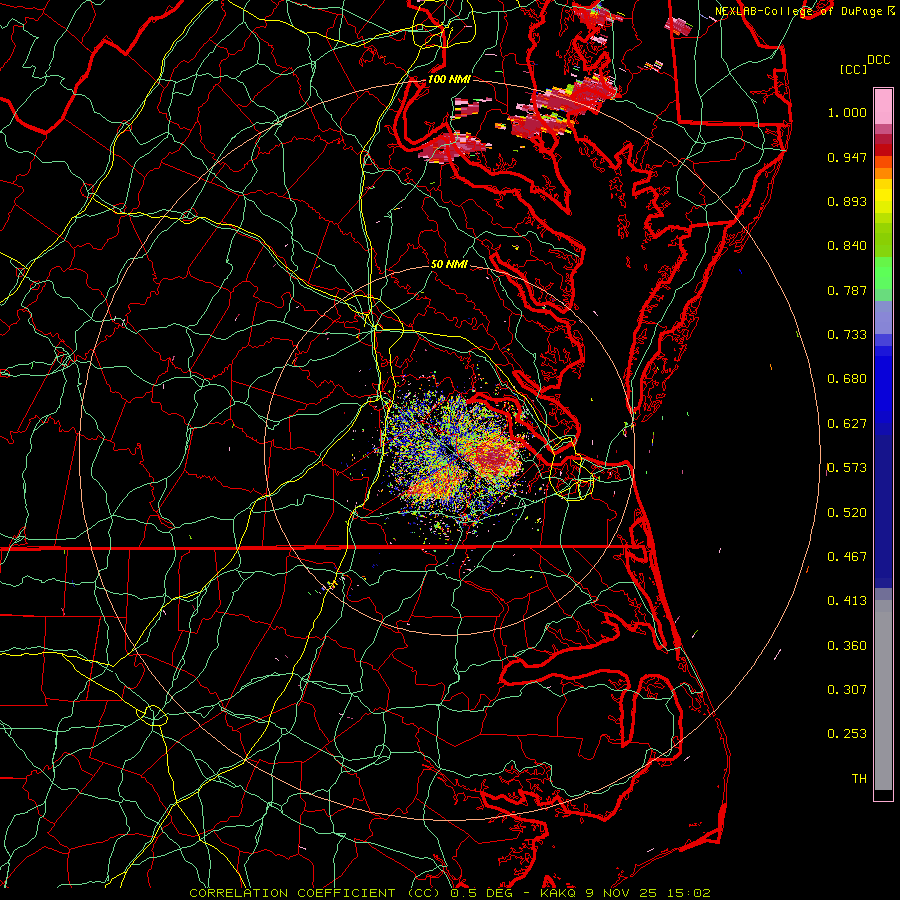
Task: Click the 15:02 timestamp in footer
Action: point(689,893)
